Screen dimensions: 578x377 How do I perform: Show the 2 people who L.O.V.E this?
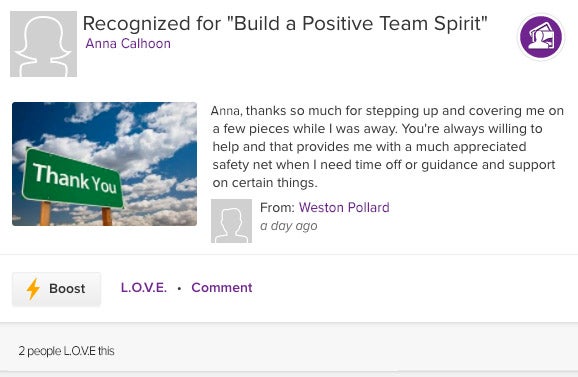pyautogui.click(x=66, y=351)
